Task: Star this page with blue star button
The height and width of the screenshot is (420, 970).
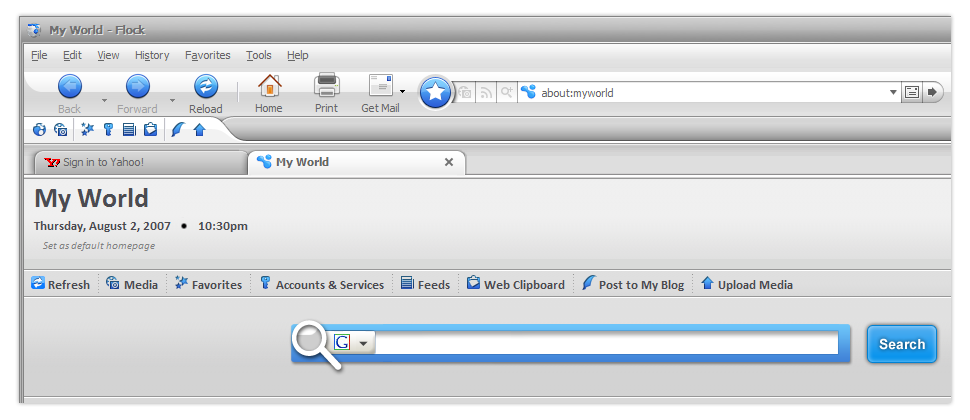Action: (436, 93)
